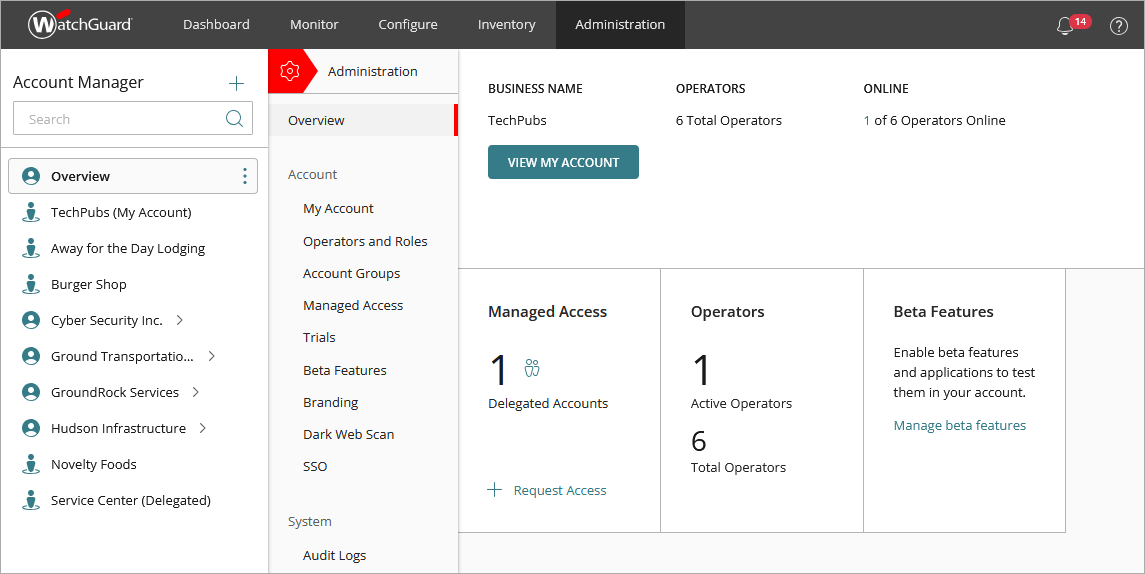The width and height of the screenshot is (1145, 574).
Task: Click the delegated accounts people icon
Action: pyautogui.click(x=532, y=367)
